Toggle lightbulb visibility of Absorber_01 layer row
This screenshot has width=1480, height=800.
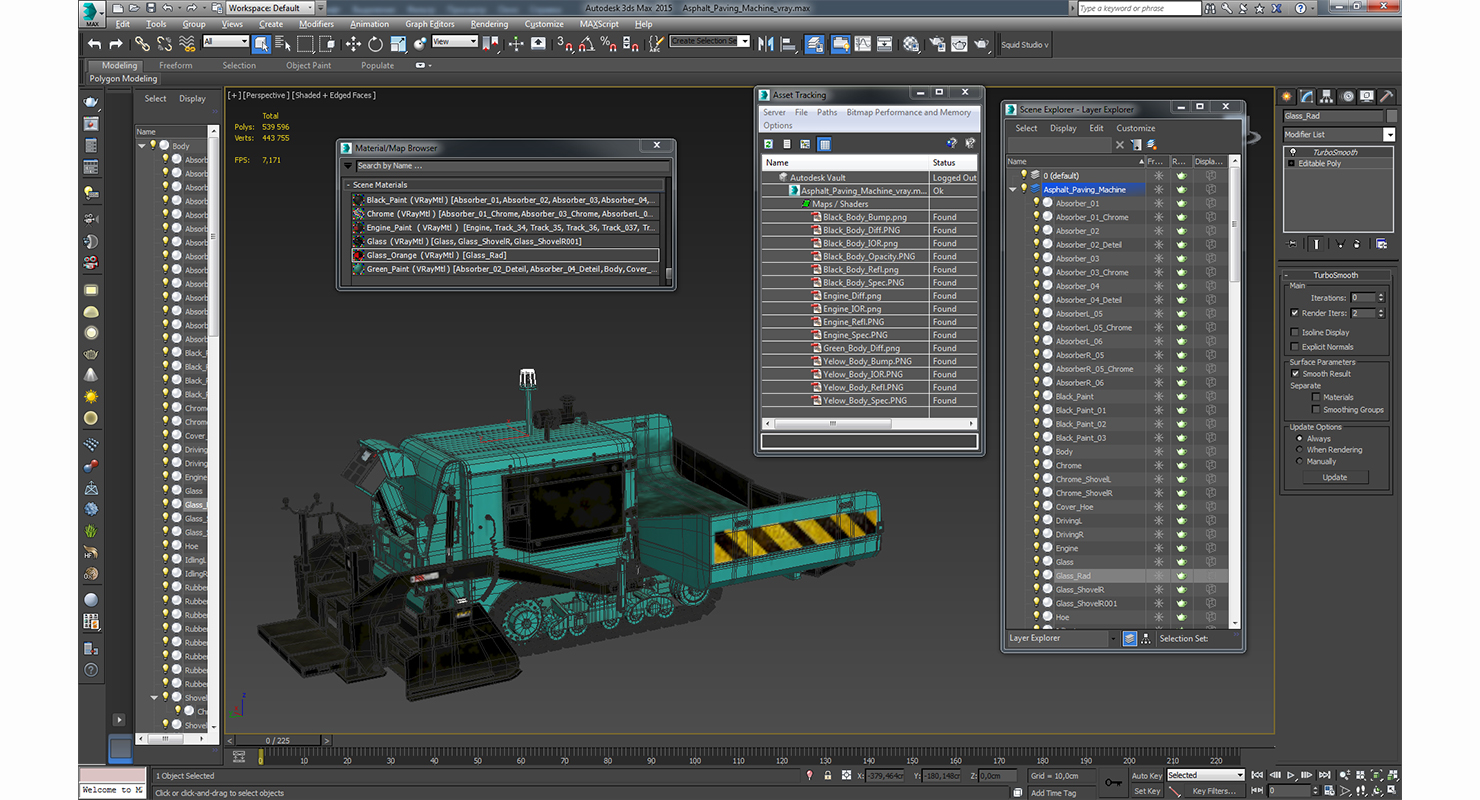coord(1037,203)
